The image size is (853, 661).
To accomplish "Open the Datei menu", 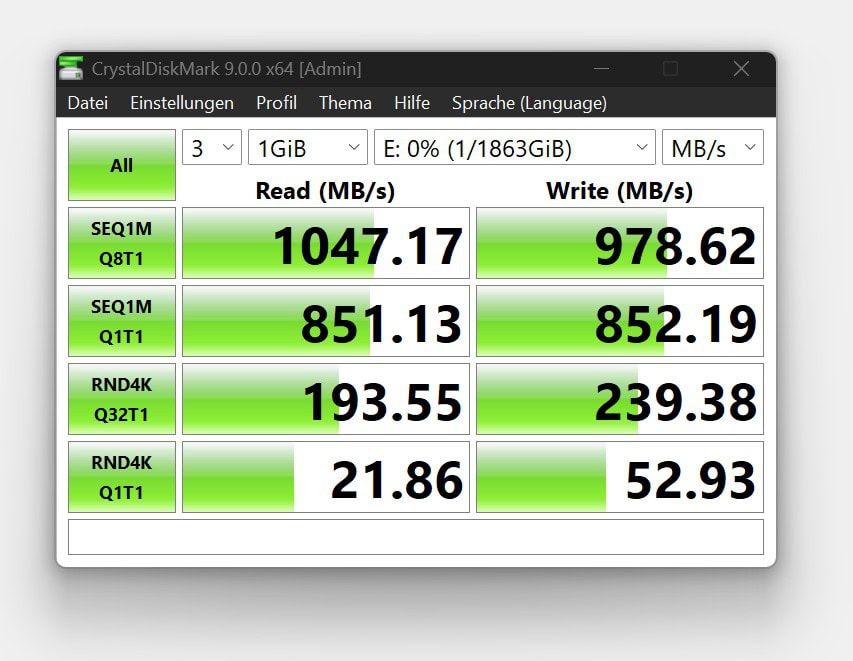I will 87,103.
